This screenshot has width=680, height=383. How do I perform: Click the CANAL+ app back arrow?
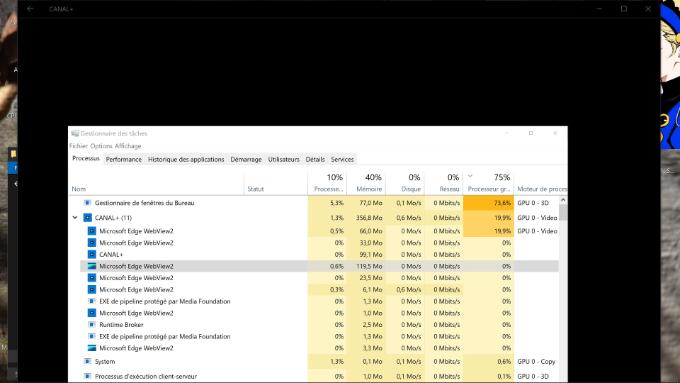30,9
